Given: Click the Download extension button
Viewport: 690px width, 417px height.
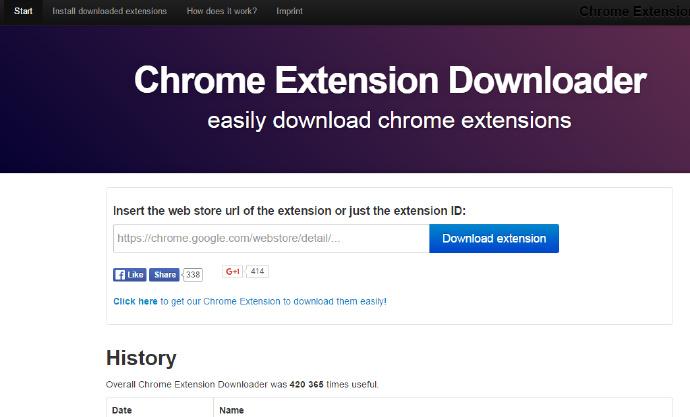Looking at the screenshot, I should (494, 238).
